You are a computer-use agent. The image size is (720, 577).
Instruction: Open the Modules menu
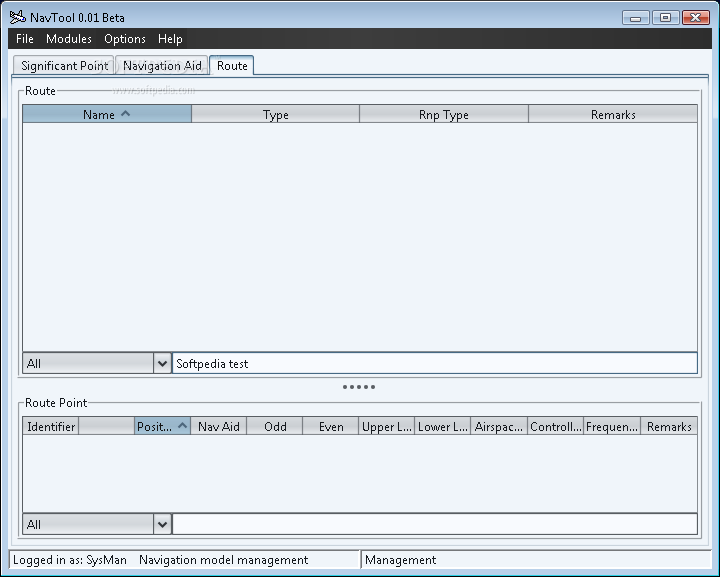68,39
